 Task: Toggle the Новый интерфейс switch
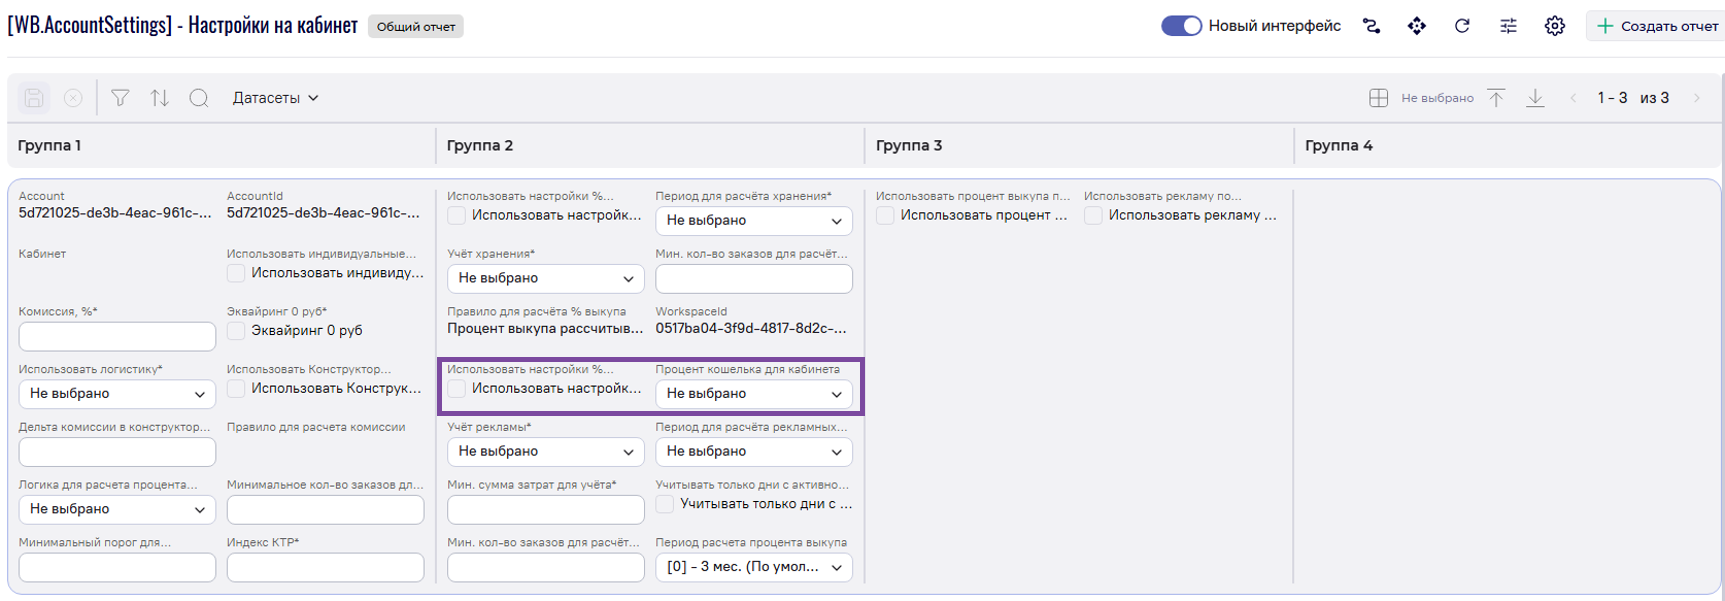click(x=1180, y=26)
